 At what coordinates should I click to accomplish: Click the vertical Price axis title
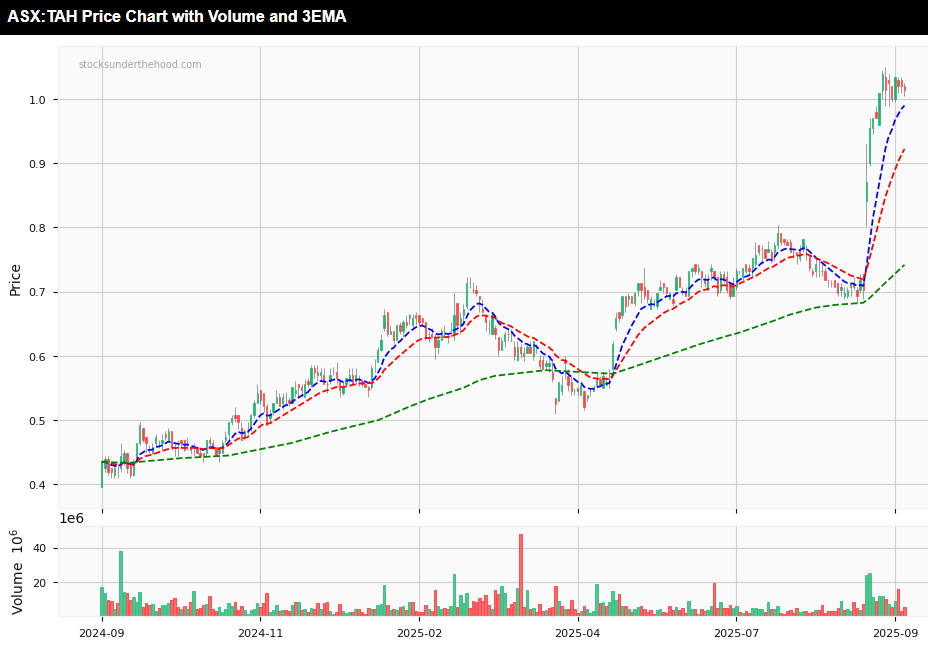tap(15, 280)
